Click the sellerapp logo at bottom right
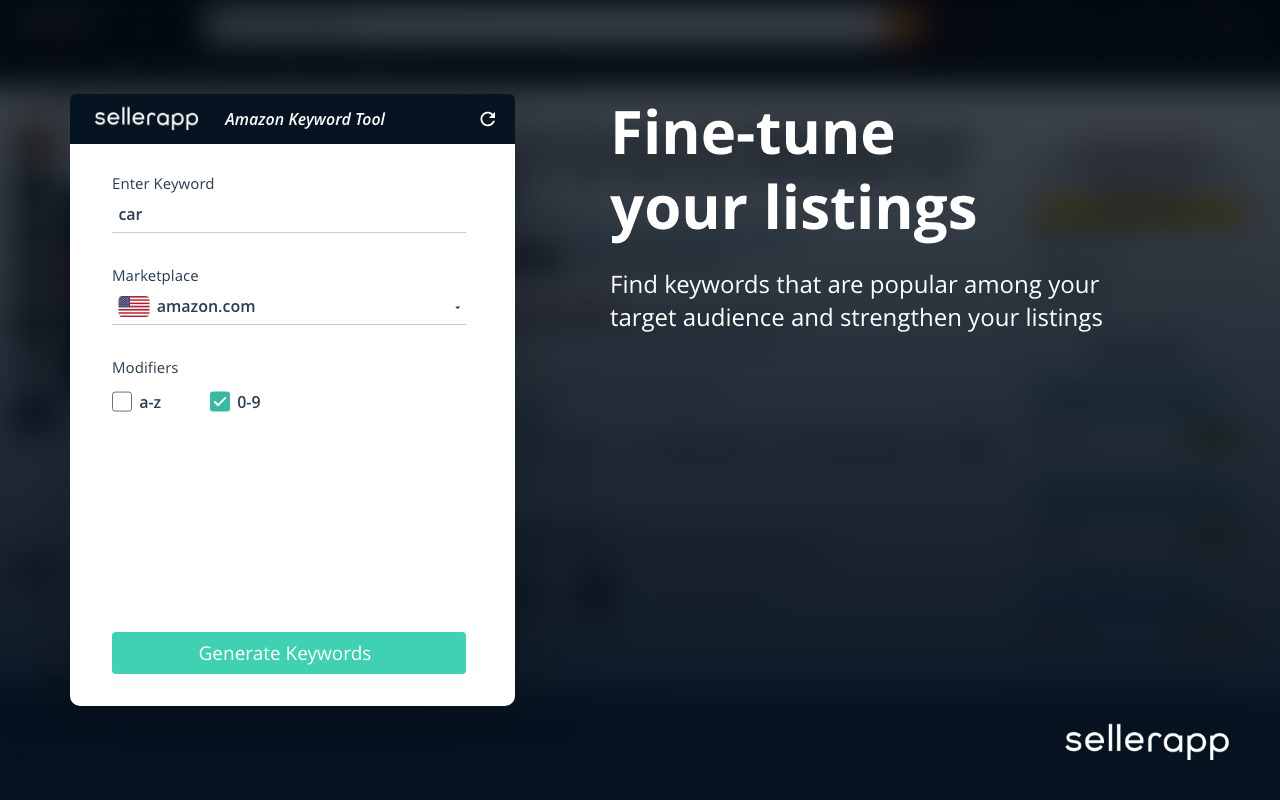Viewport: 1280px width, 800px height. pyautogui.click(x=1146, y=741)
